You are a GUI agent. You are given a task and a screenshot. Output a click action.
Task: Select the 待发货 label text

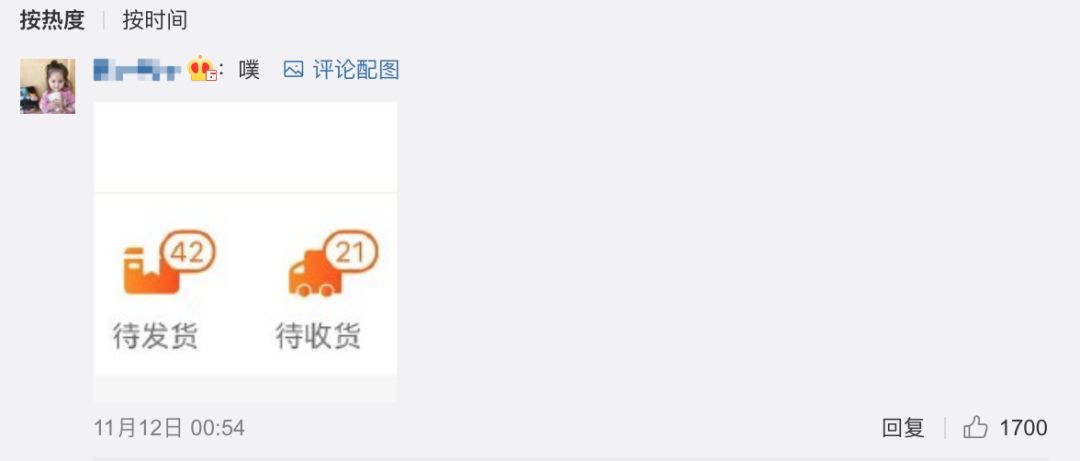coord(156,337)
